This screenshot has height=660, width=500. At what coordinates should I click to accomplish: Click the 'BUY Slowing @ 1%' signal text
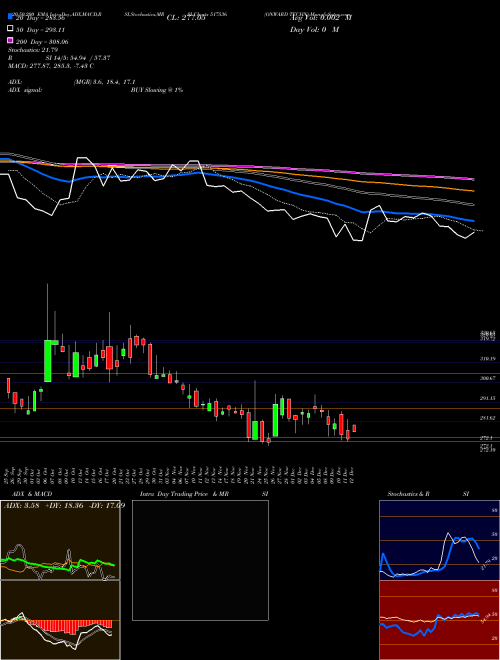(157, 90)
